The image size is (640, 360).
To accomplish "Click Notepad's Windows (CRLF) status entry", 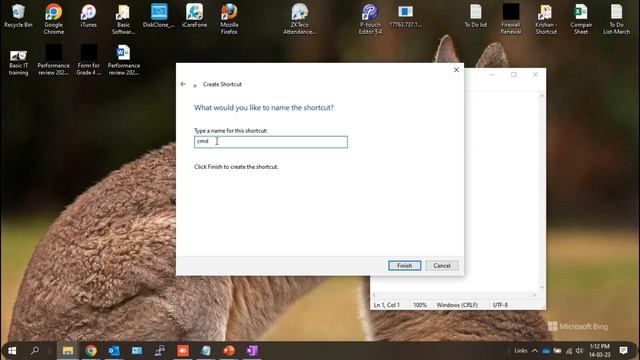I will click(x=457, y=305).
